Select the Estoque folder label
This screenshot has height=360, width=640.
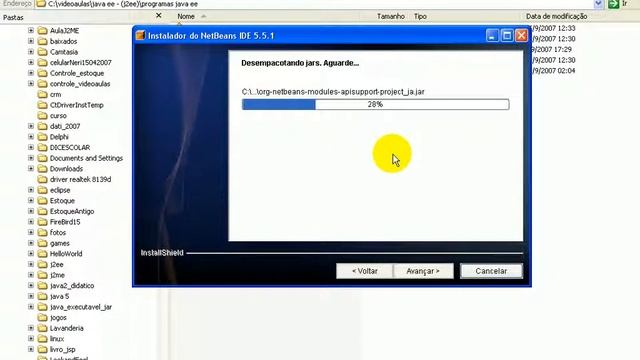tap(62, 200)
